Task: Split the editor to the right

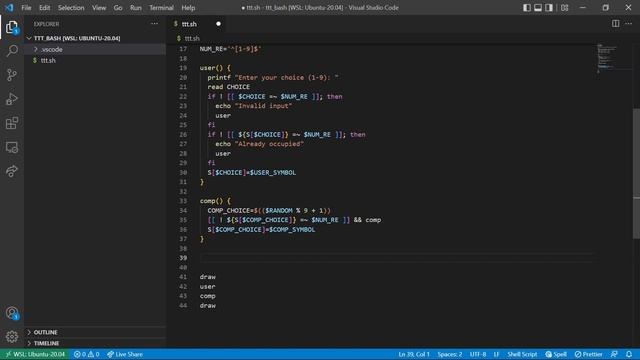Action: pos(616,24)
